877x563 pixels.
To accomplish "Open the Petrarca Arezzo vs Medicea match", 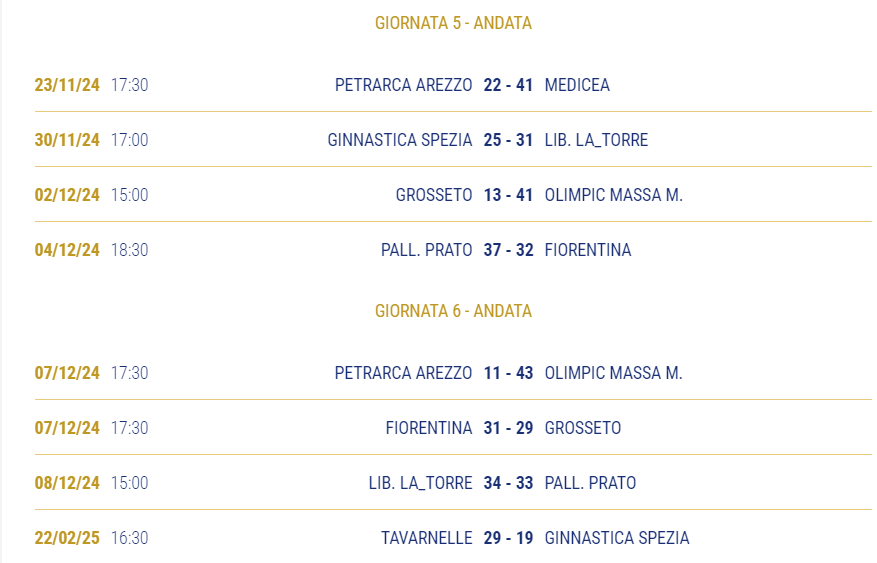I will (x=453, y=85).
